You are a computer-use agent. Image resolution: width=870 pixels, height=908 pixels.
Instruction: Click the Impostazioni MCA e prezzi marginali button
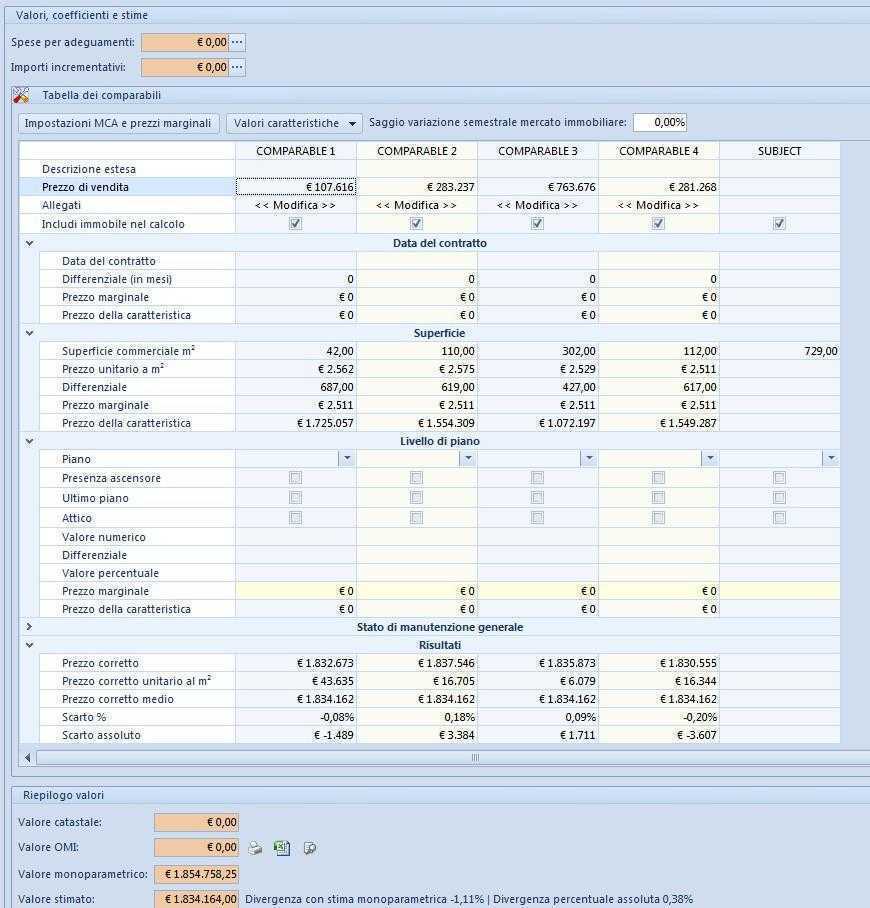pos(118,123)
